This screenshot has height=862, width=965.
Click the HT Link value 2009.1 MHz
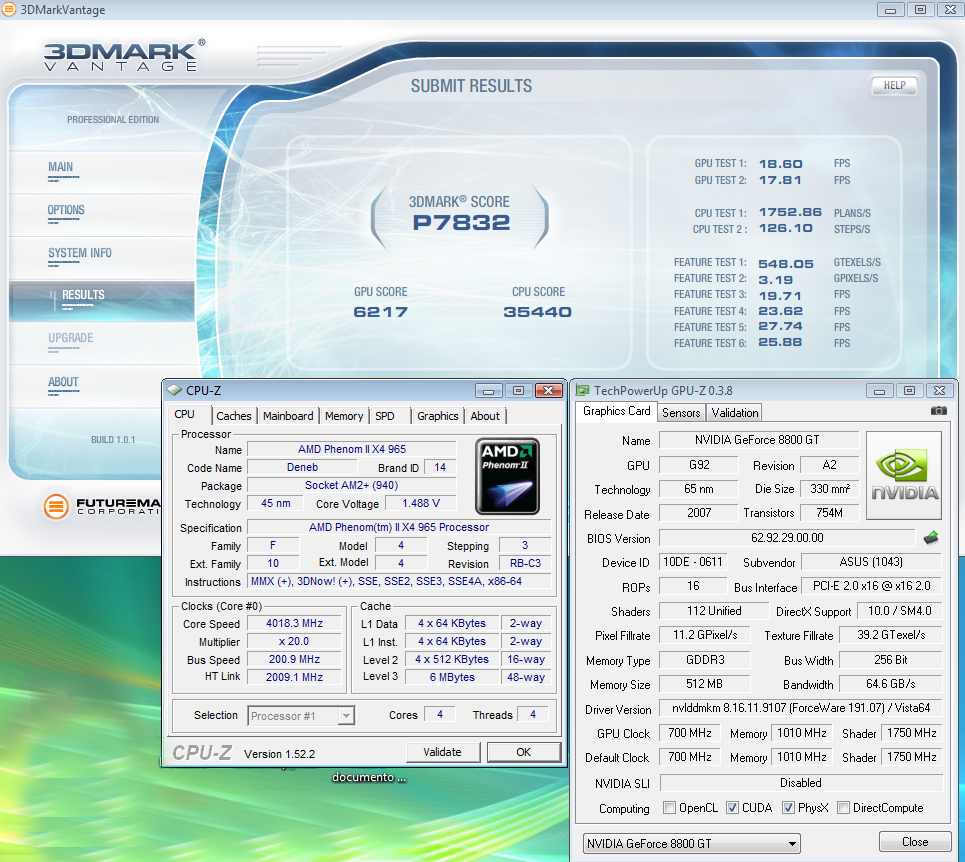[x=294, y=677]
